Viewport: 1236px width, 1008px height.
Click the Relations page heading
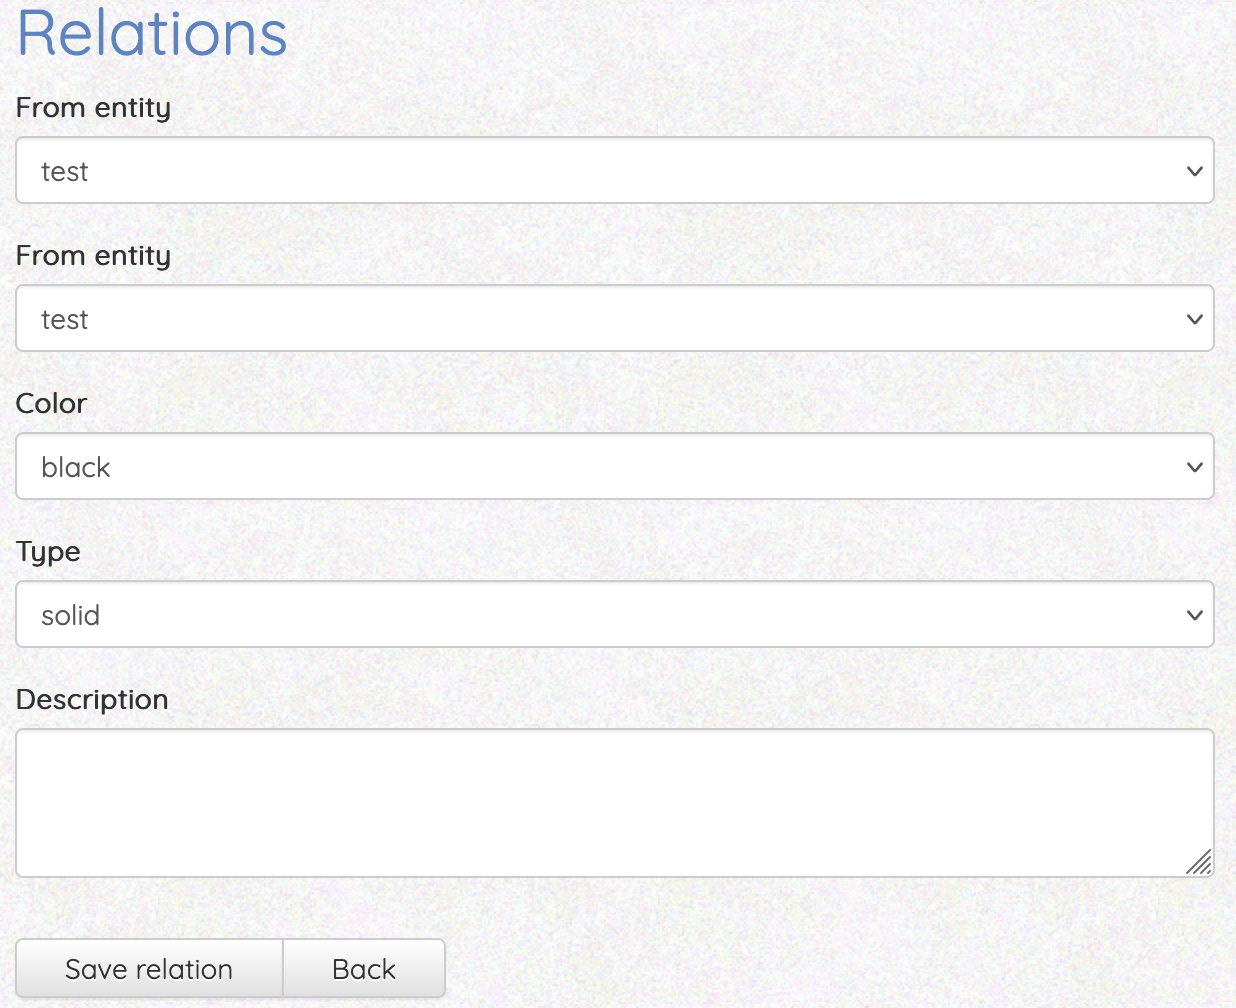click(x=152, y=33)
